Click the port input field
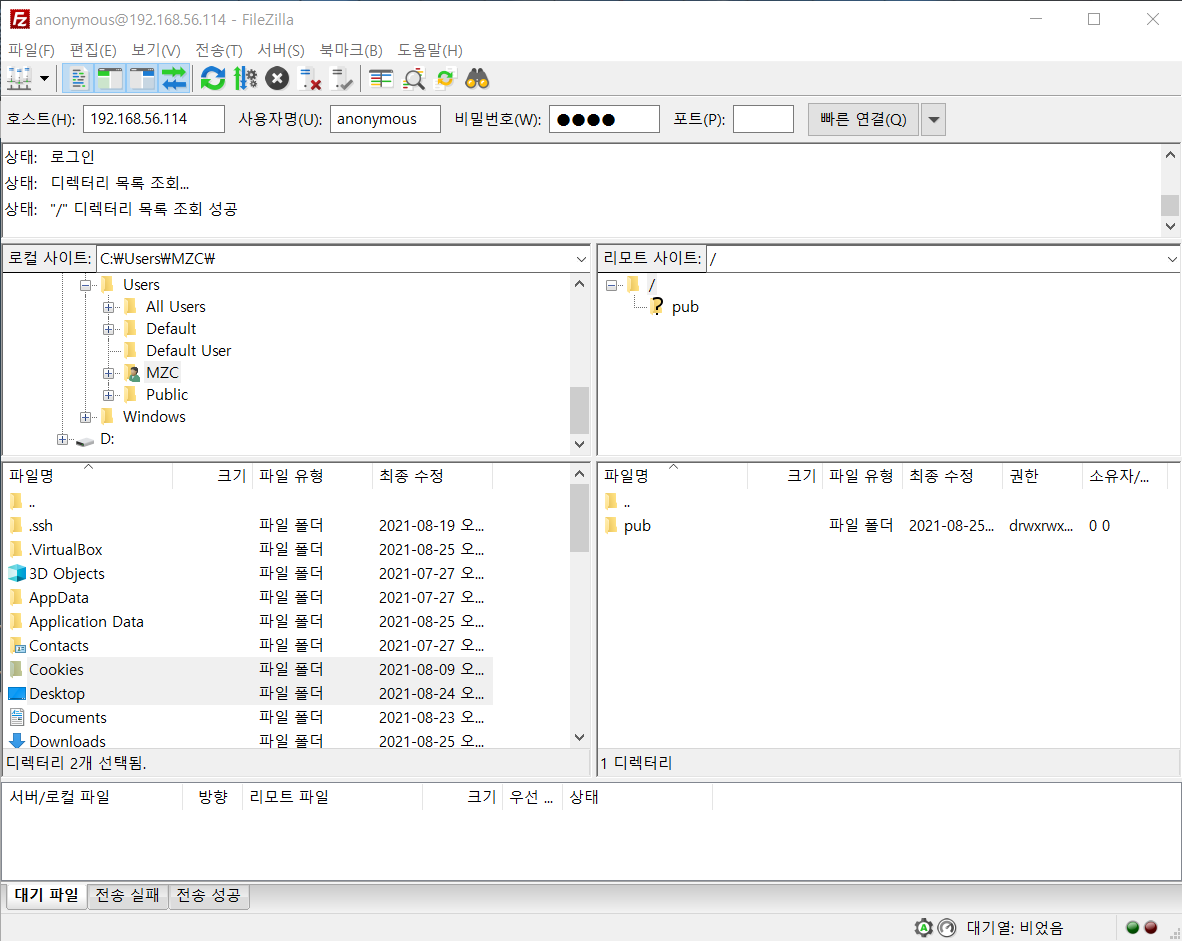This screenshot has height=941, width=1182. 763,119
